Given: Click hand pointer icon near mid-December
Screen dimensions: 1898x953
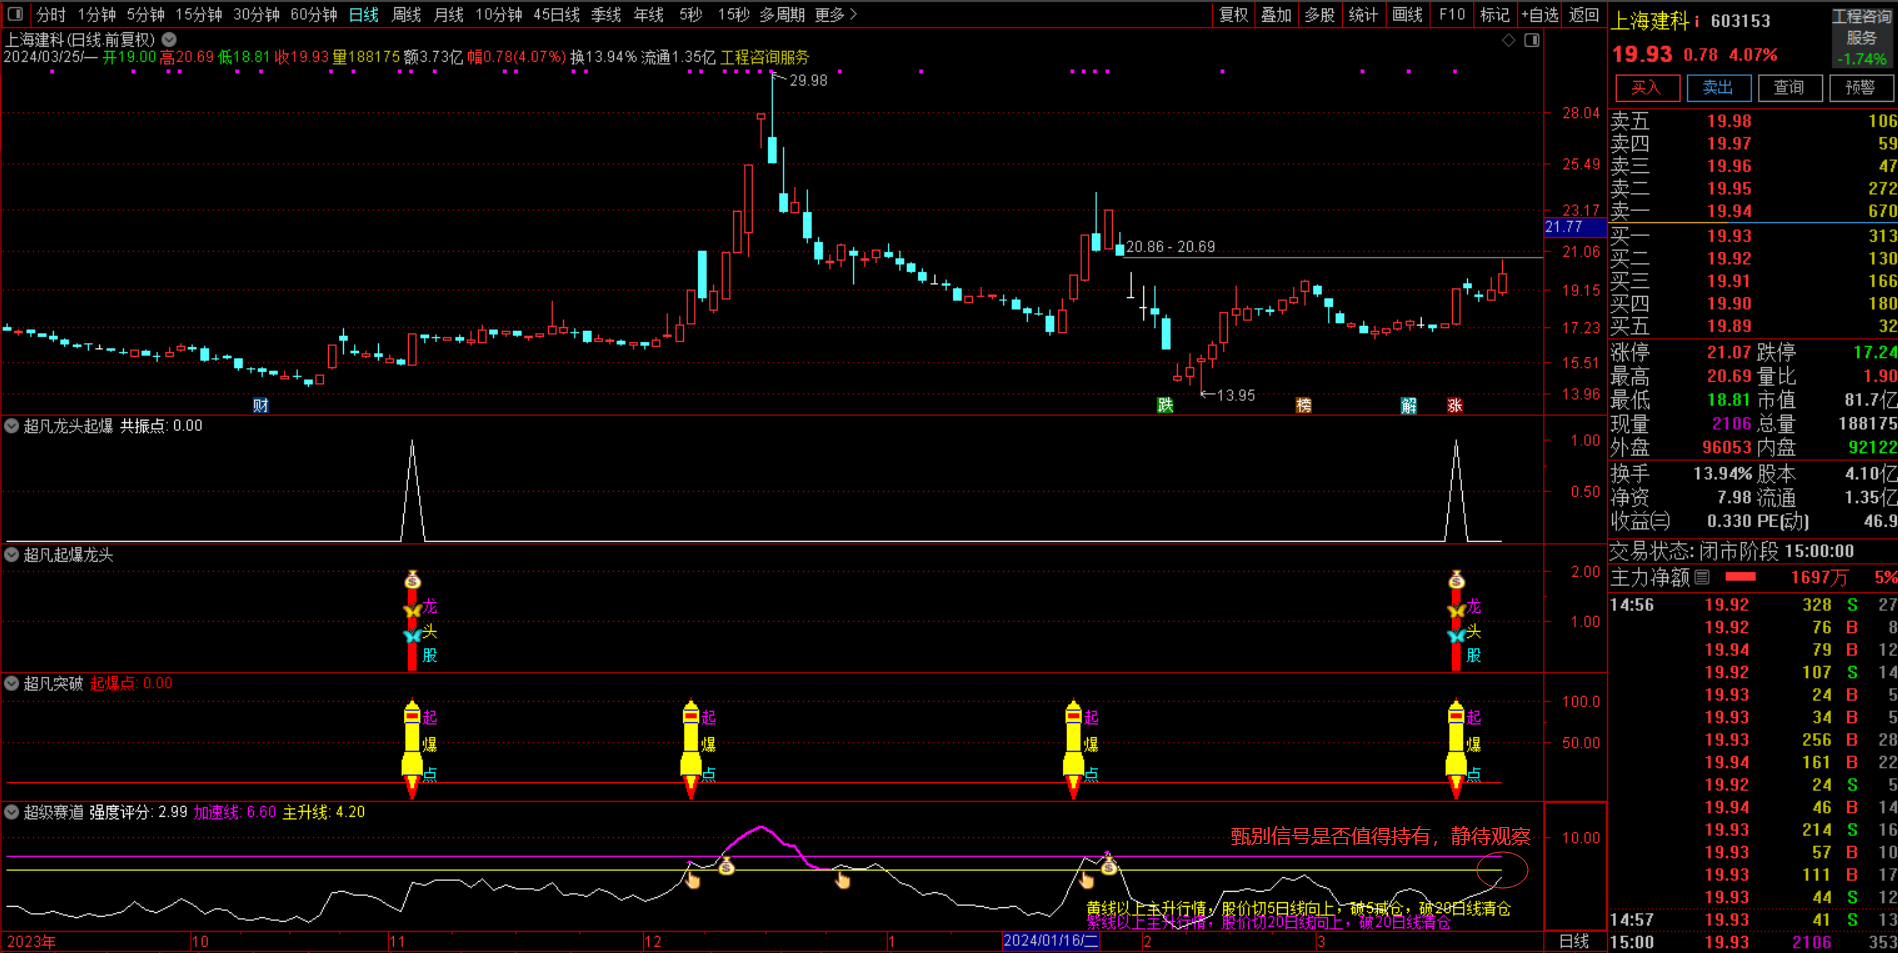Looking at the screenshot, I should coord(843,880).
